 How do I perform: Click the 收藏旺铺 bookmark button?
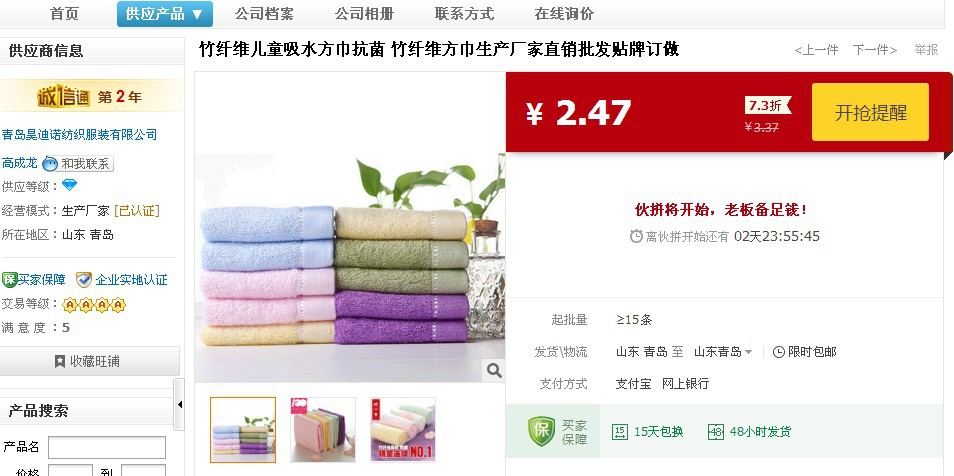(x=89, y=362)
